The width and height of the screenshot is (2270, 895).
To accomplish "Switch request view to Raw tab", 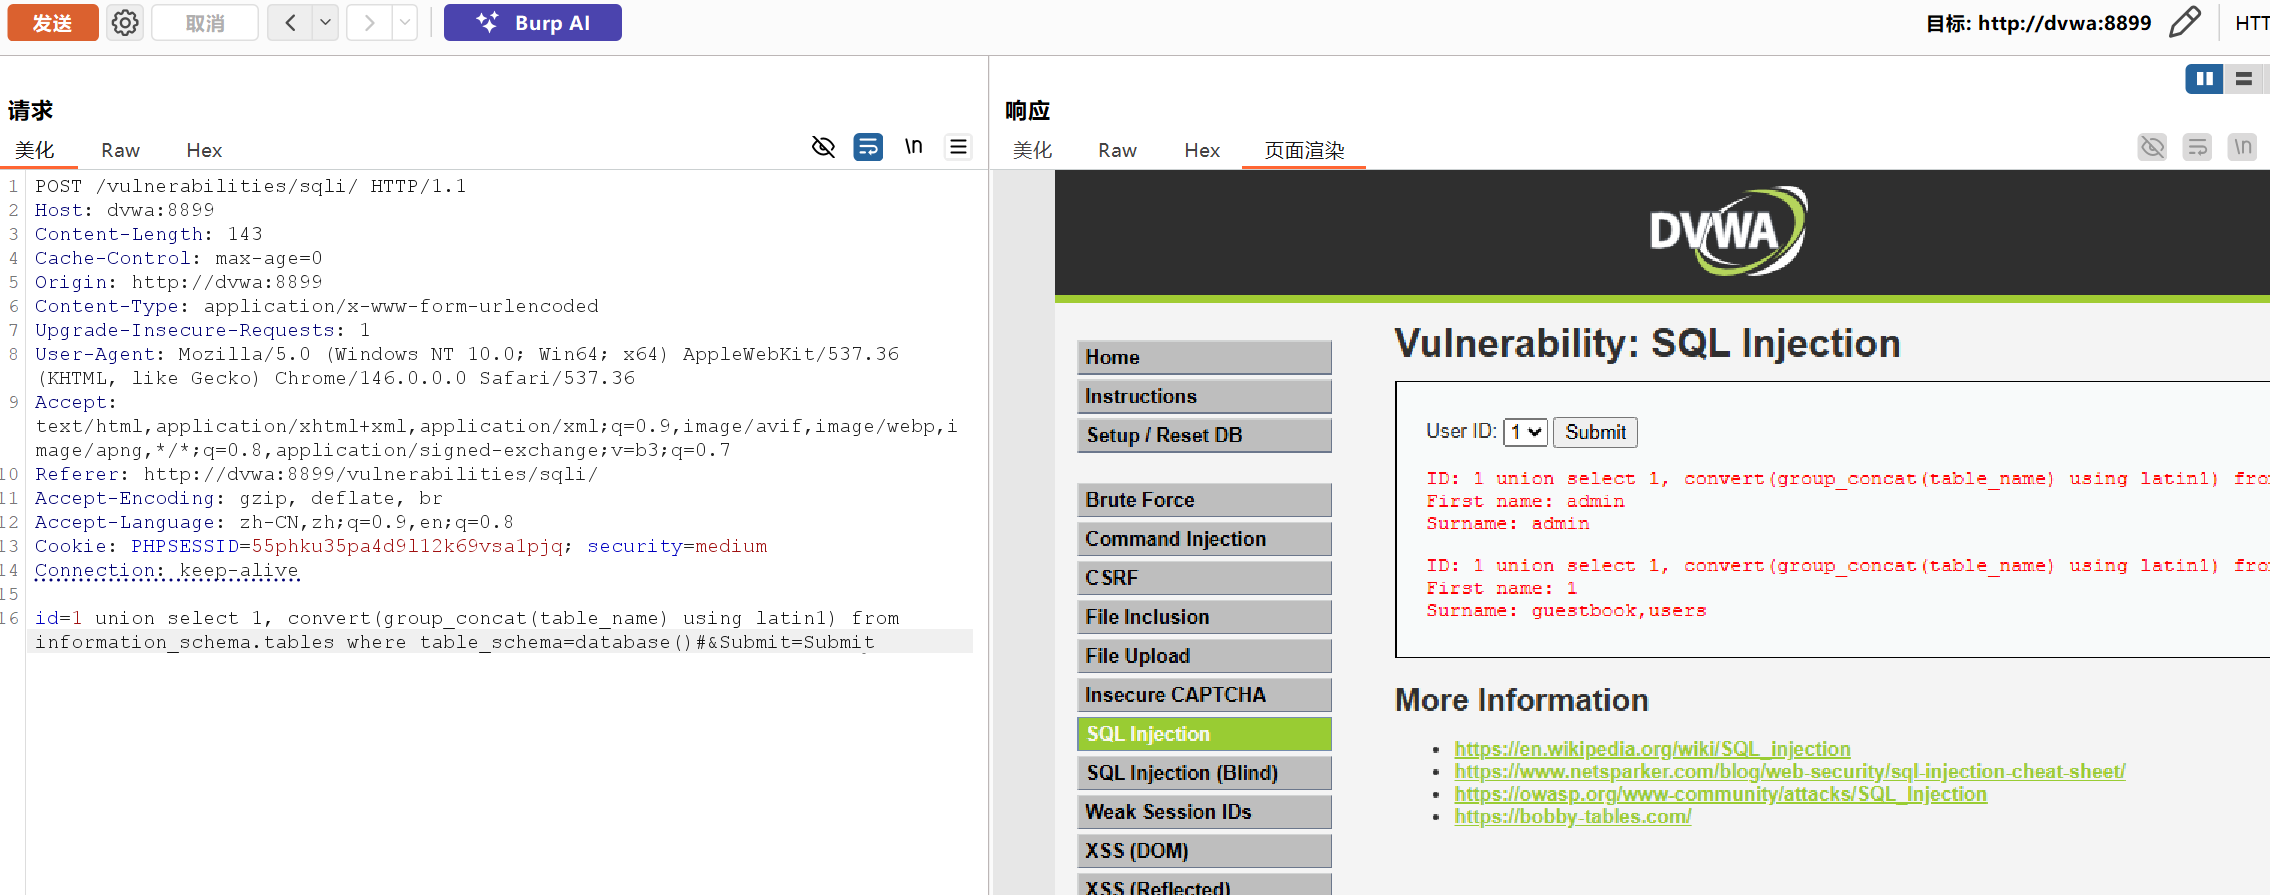I will (120, 150).
